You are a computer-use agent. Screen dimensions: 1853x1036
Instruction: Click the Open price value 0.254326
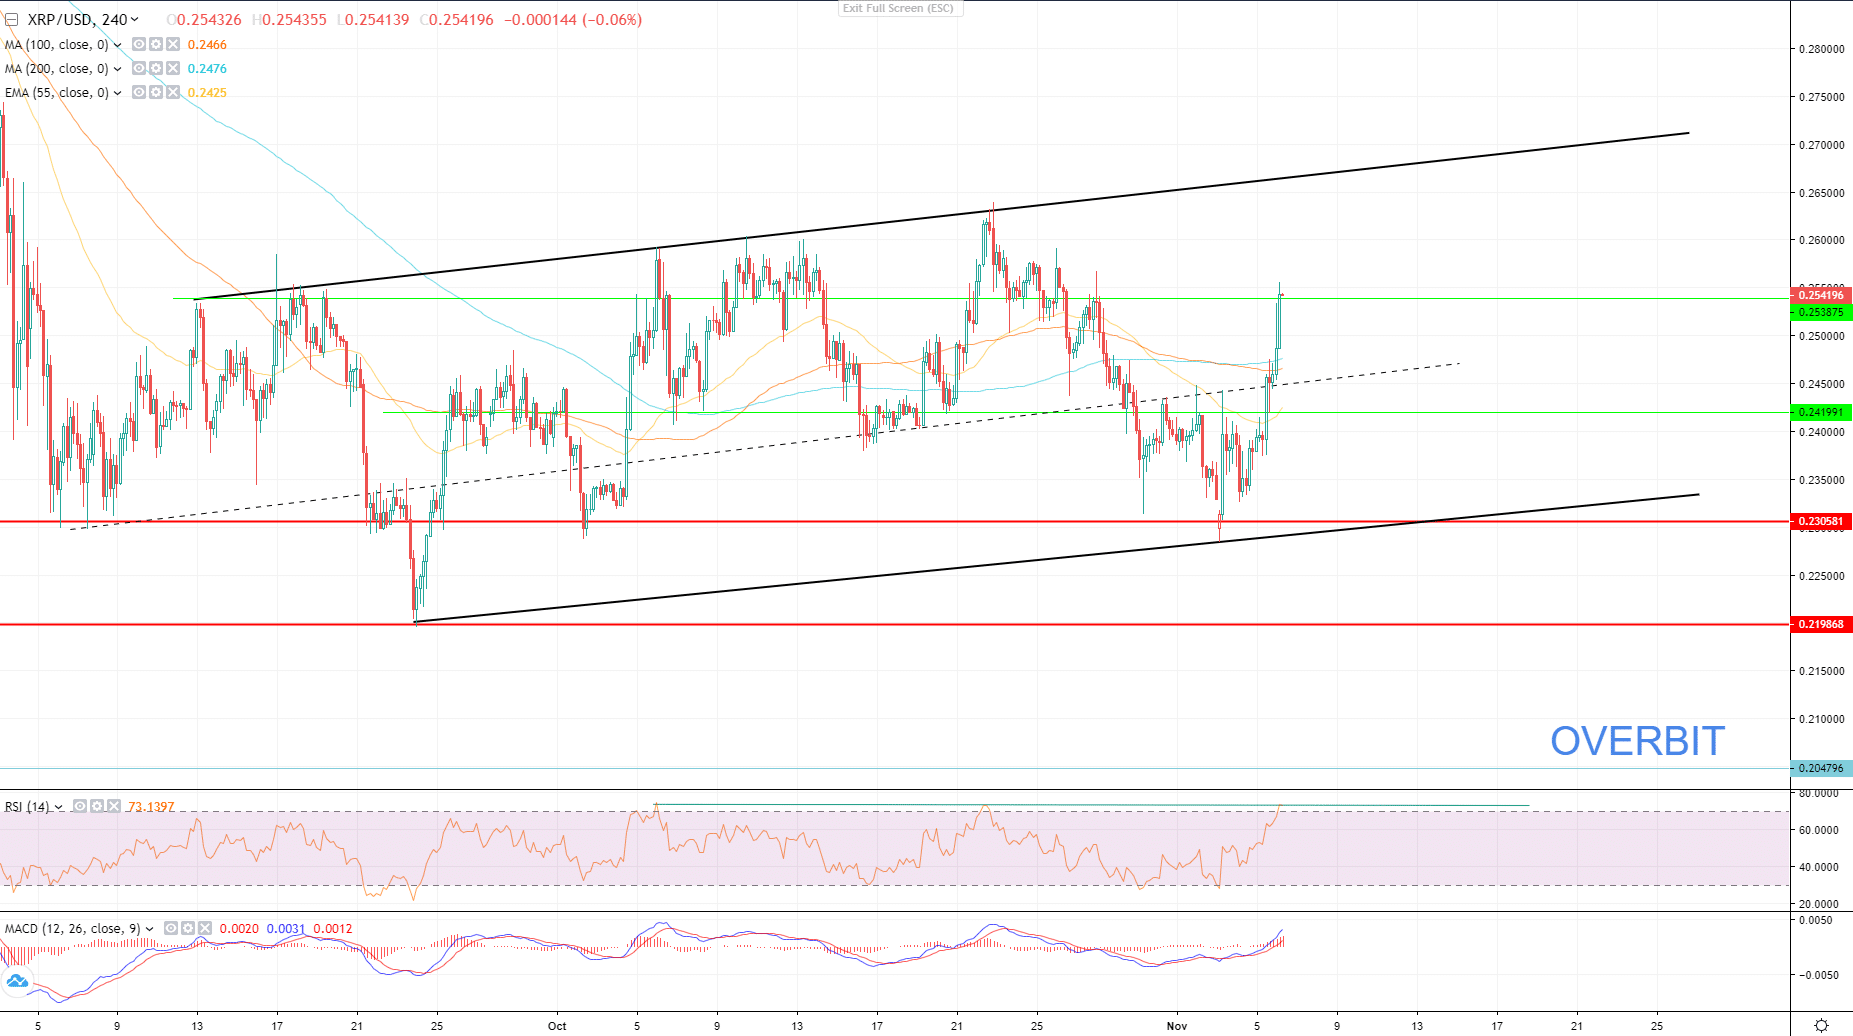coord(209,20)
